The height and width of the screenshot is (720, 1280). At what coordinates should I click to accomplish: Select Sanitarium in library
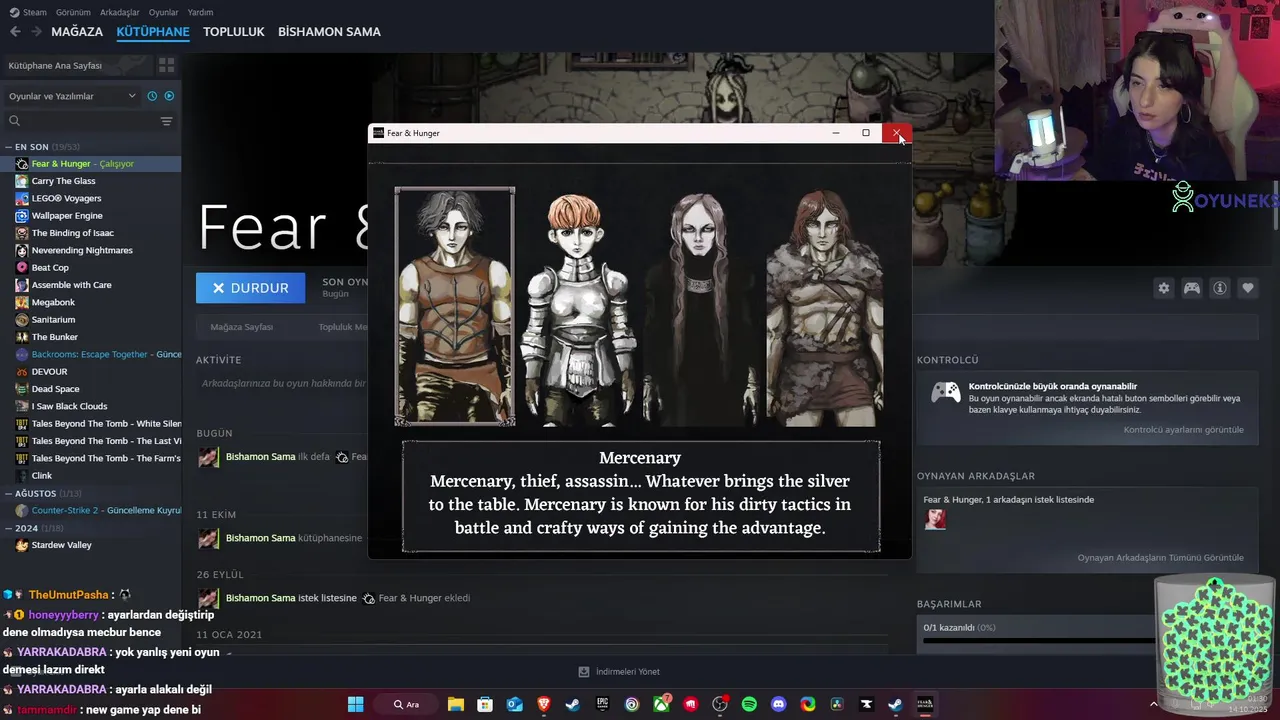90,320
